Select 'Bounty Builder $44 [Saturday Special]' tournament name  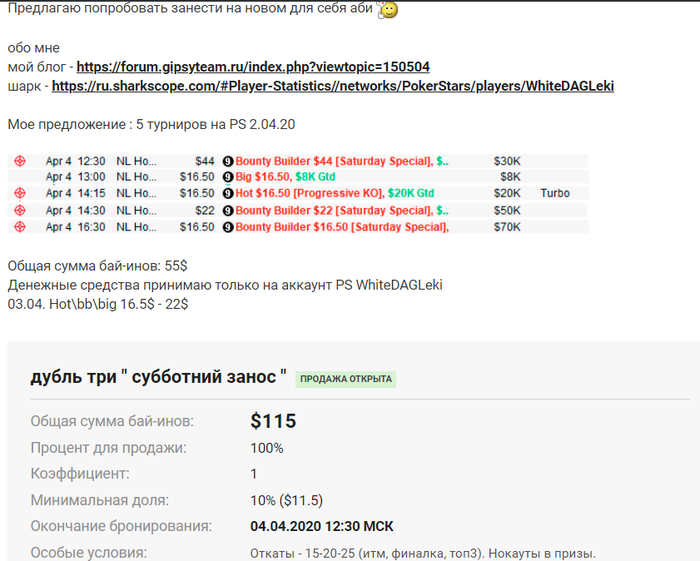coord(334,161)
